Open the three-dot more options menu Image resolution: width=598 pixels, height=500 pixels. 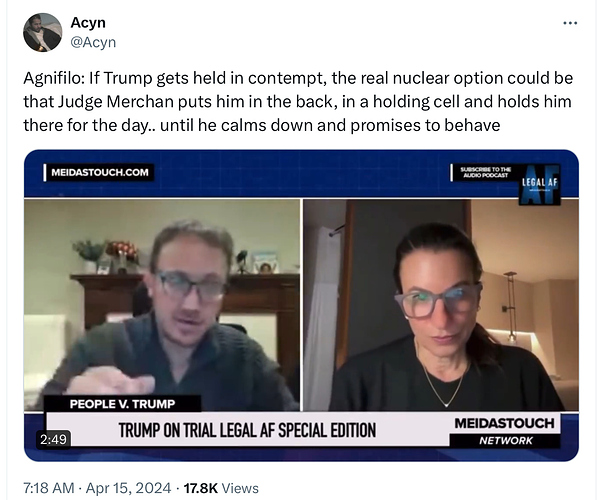click(x=570, y=23)
